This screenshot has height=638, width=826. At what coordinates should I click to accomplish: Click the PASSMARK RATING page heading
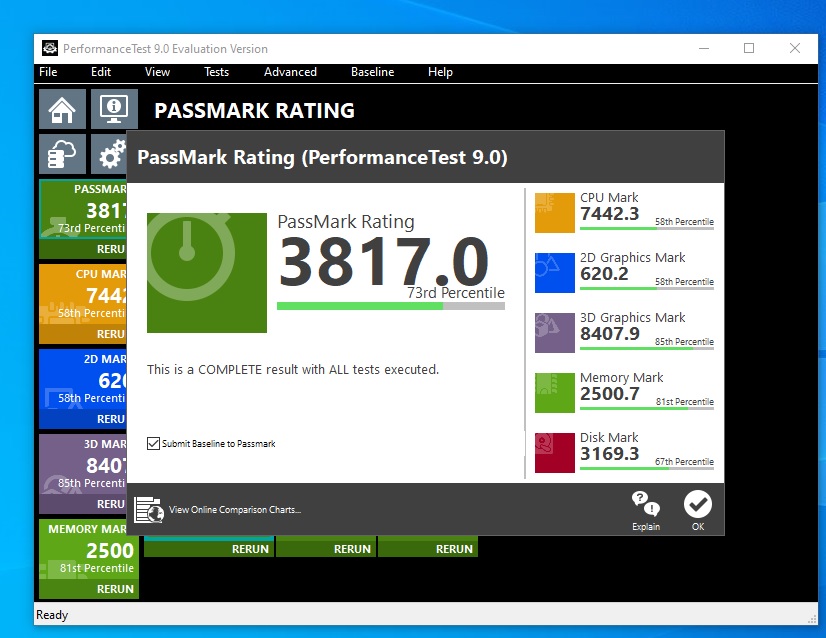point(254,111)
